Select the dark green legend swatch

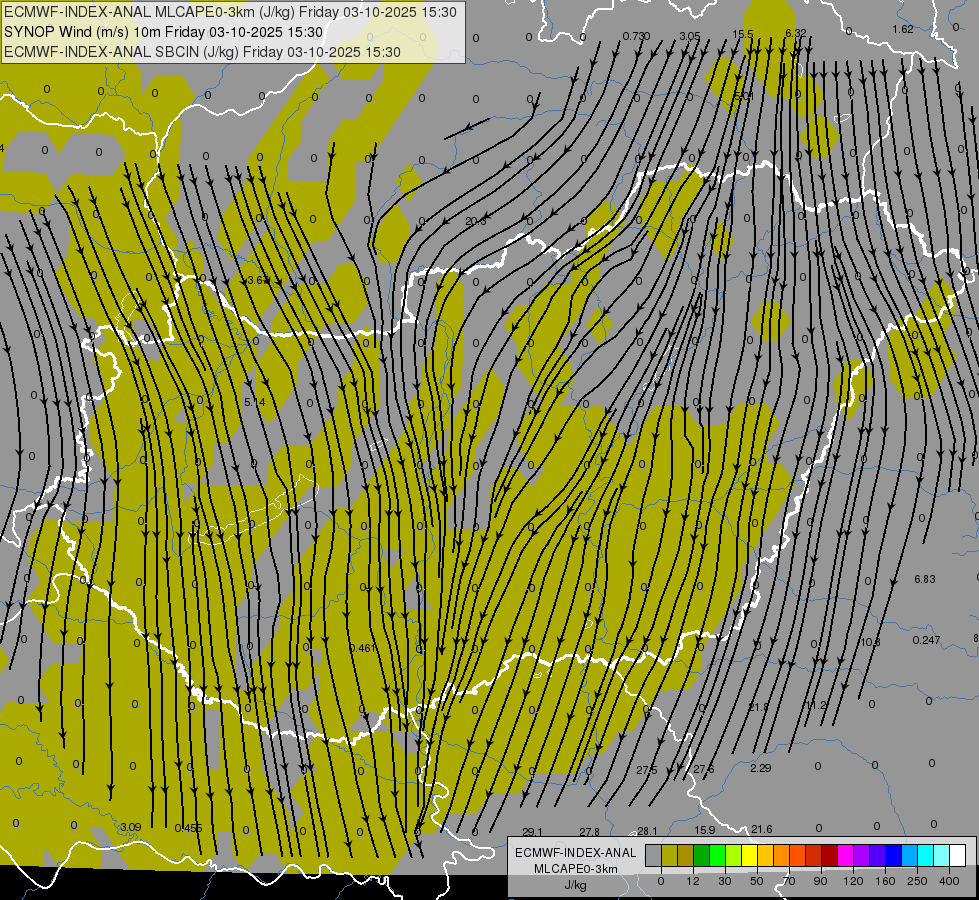[x=702, y=855]
